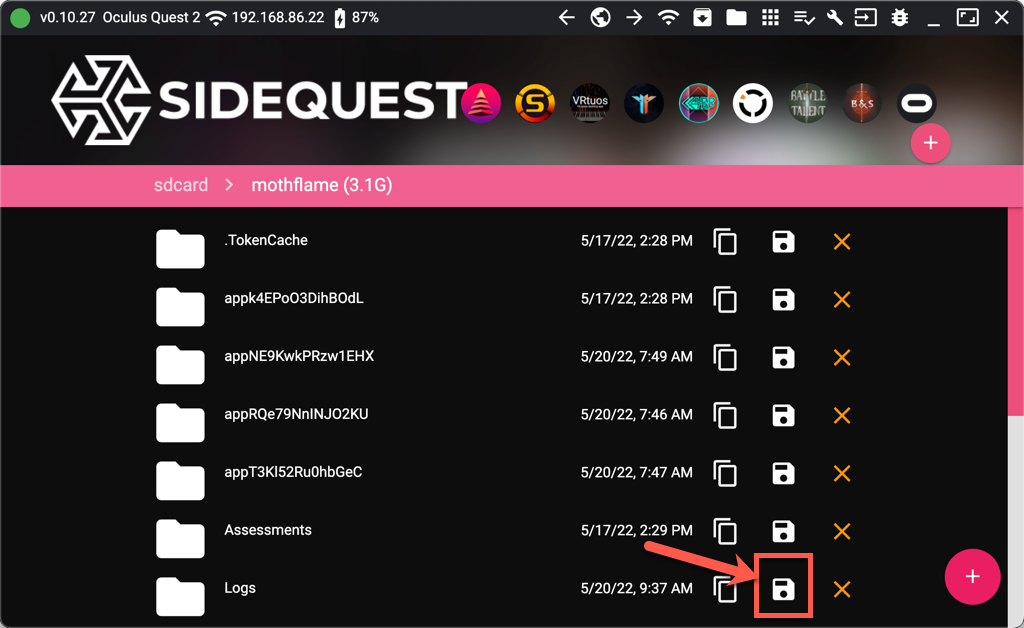
Task: Open device settings wrench icon
Action: (x=835, y=18)
